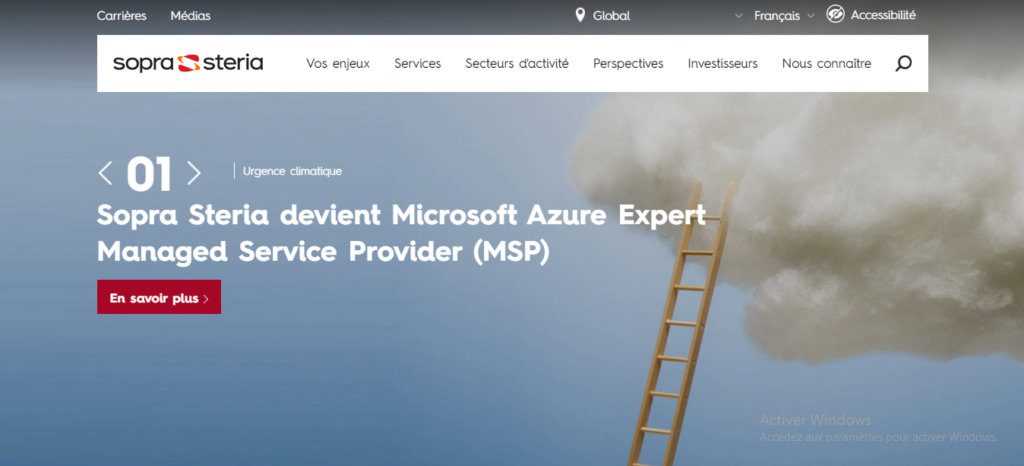
Task: Click the slide number 01
Action: pos(149,174)
